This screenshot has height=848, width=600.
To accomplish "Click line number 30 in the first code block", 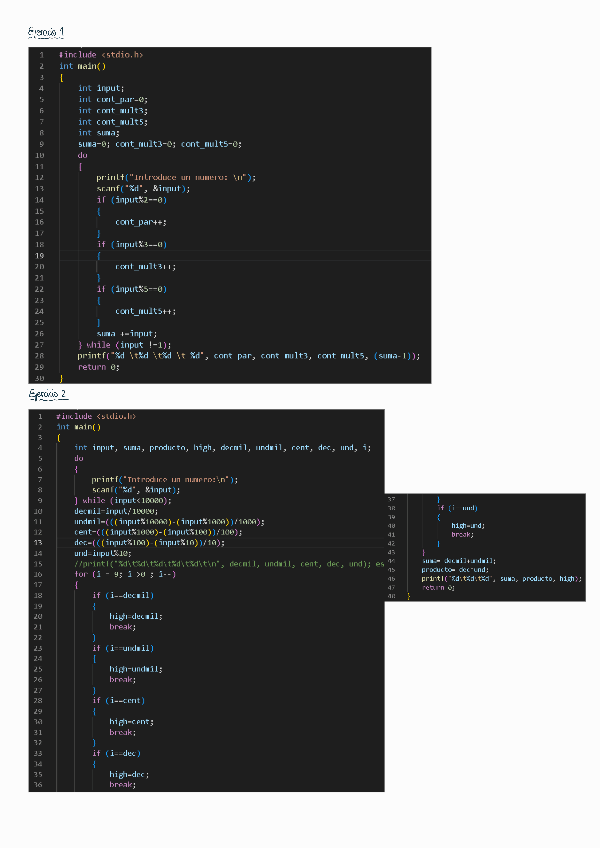I will pyautogui.click(x=39, y=378).
